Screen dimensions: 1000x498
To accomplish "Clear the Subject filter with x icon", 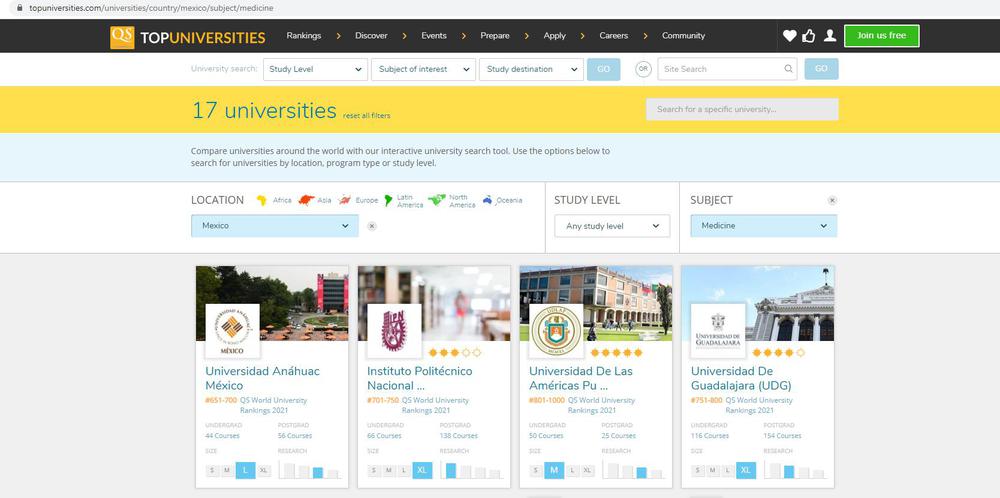I will [832, 200].
